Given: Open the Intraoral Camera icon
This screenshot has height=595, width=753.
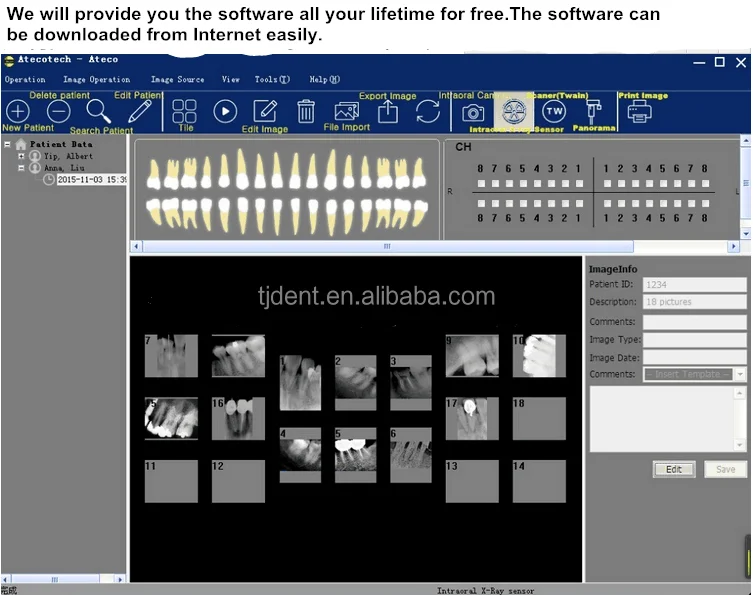Looking at the screenshot, I should [473, 112].
